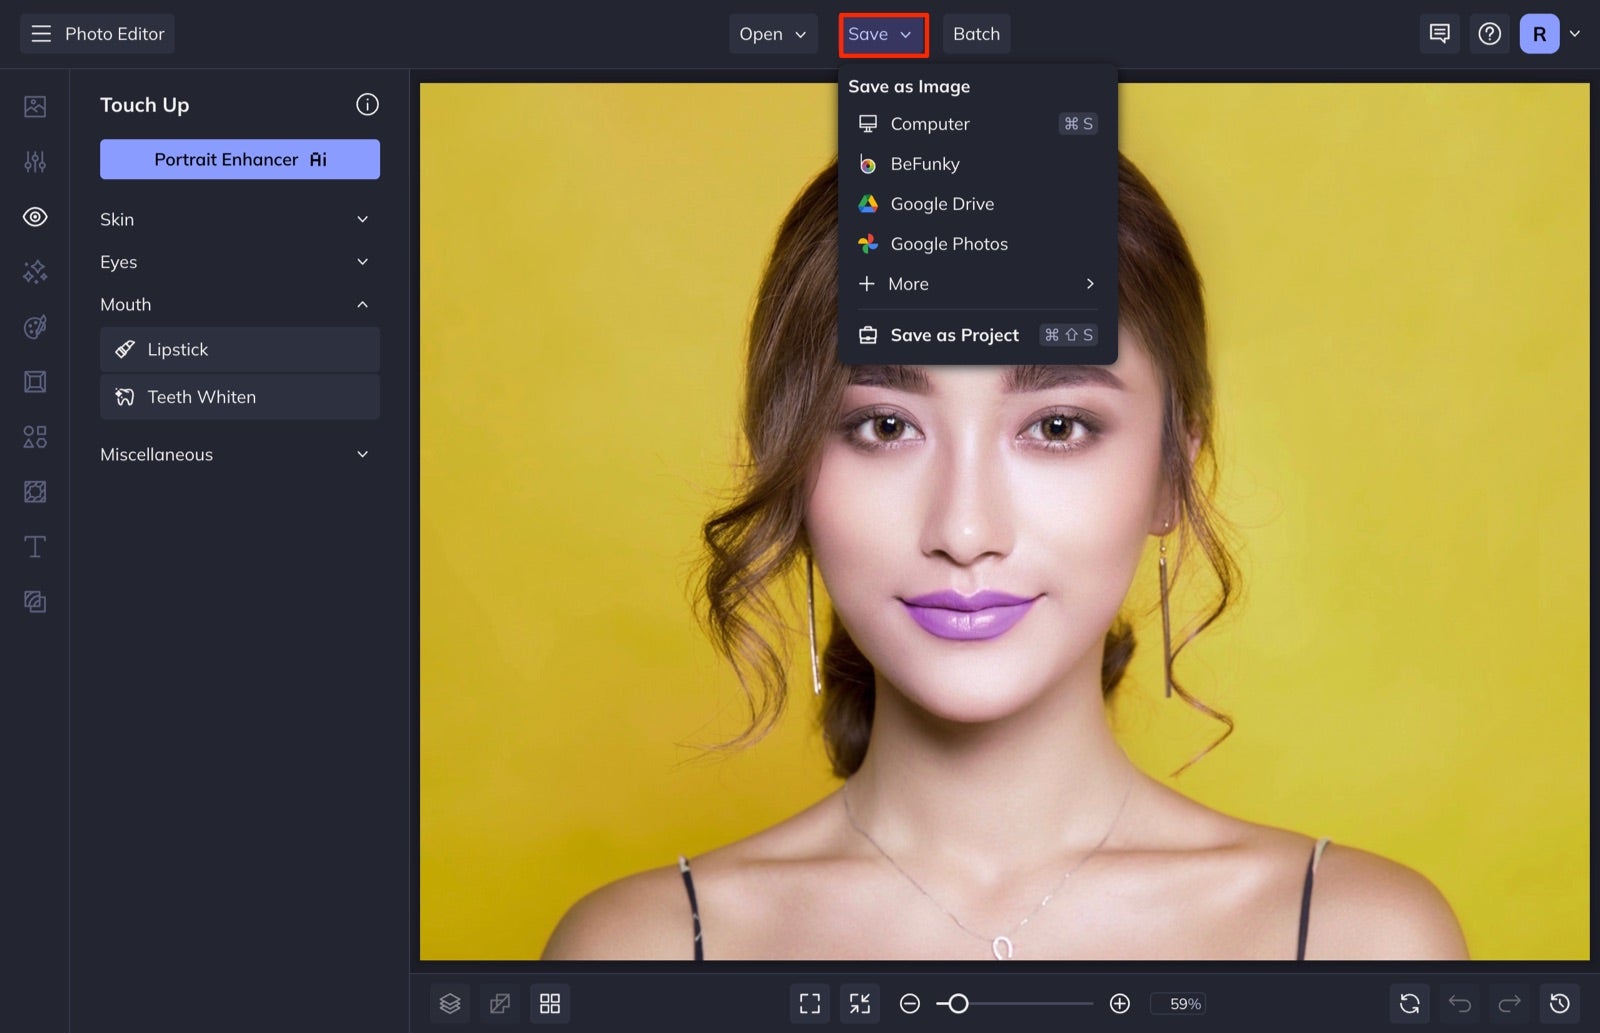This screenshot has height=1033, width=1600.
Task: Select the Text tool in sidebar
Action: pyautogui.click(x=34, y=546)
